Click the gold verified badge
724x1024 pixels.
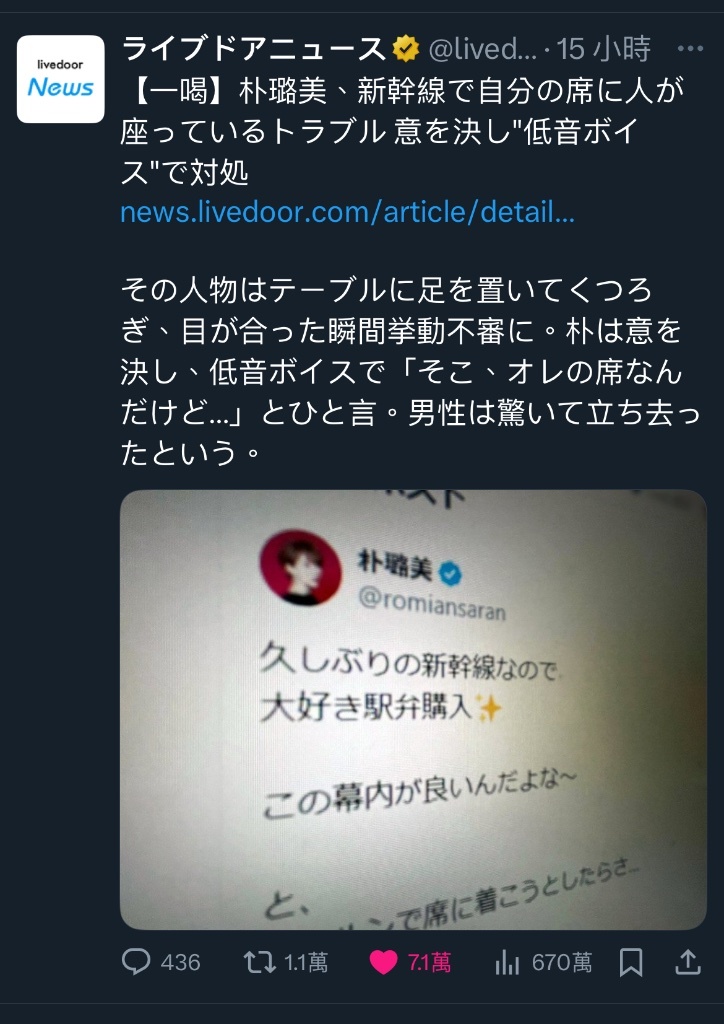(x=406, y=50)
